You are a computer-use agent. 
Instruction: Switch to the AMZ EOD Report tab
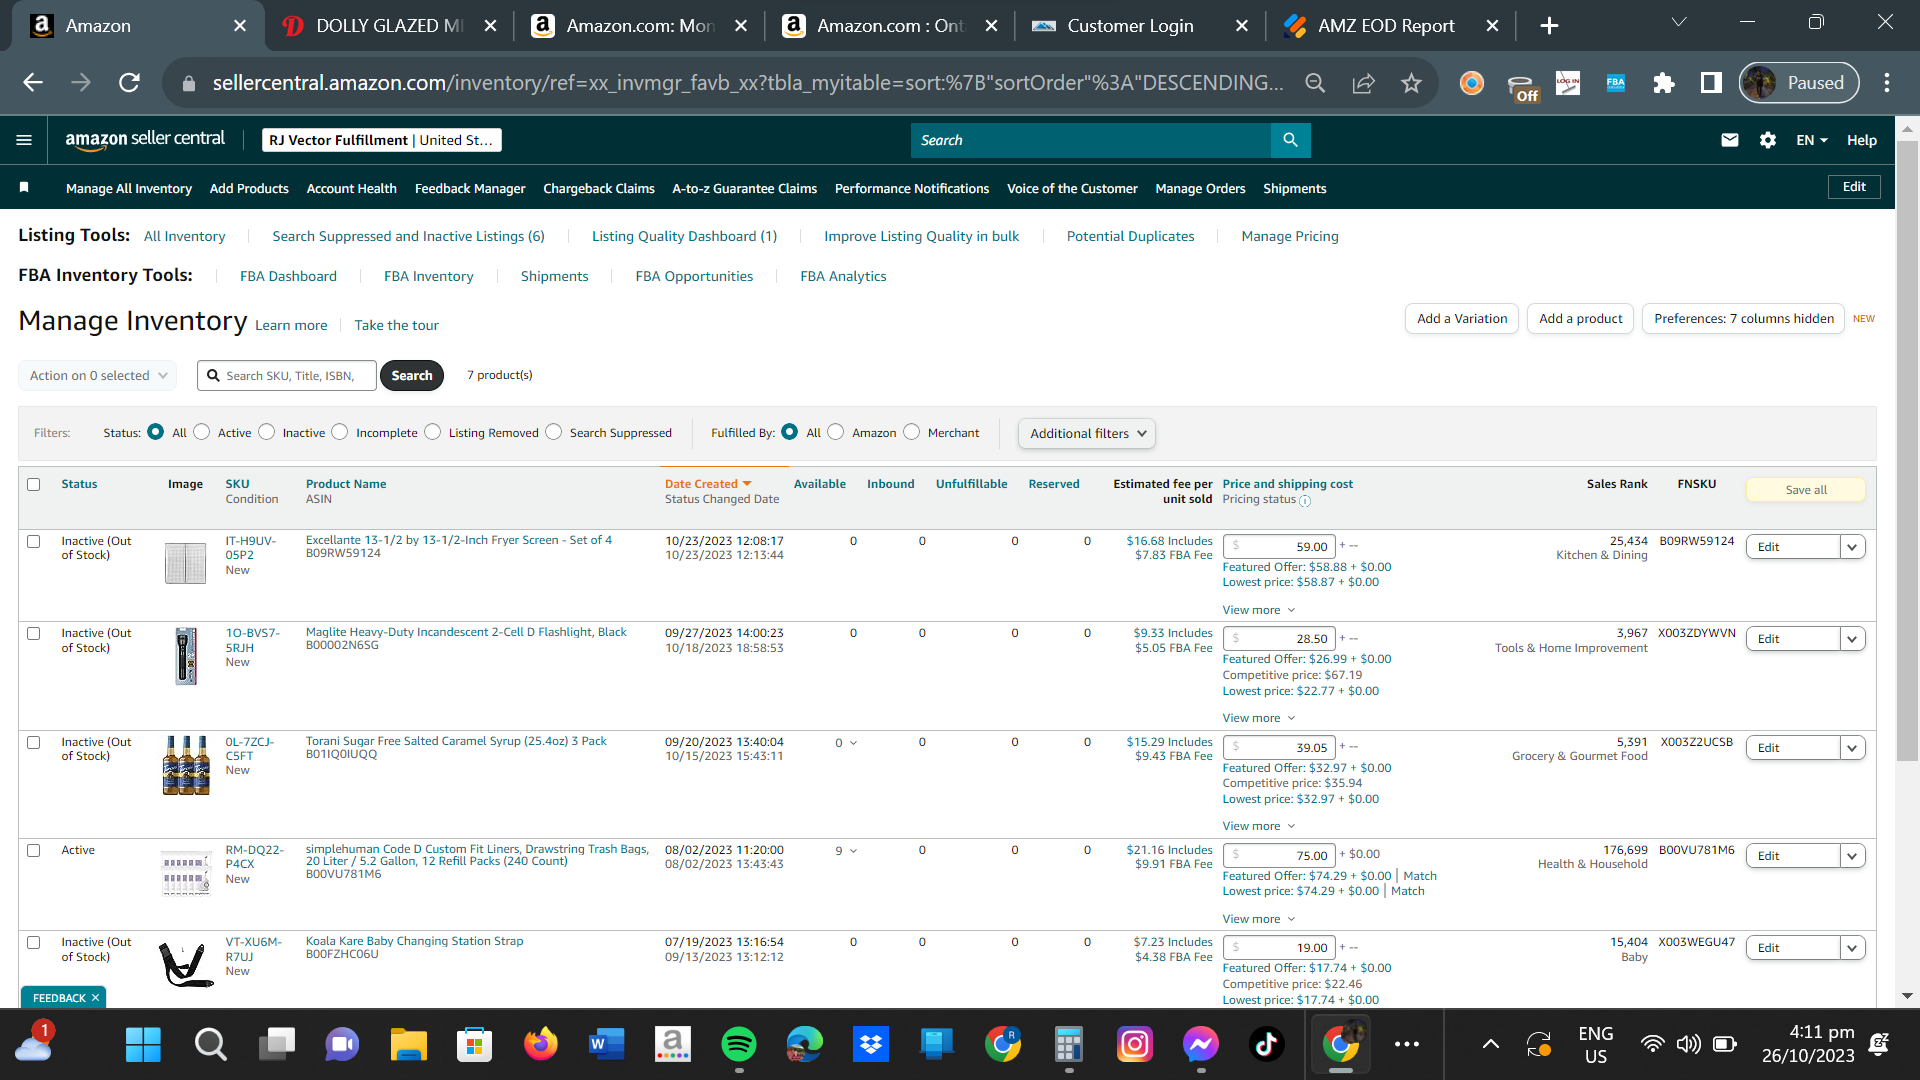pos(1386,26)
